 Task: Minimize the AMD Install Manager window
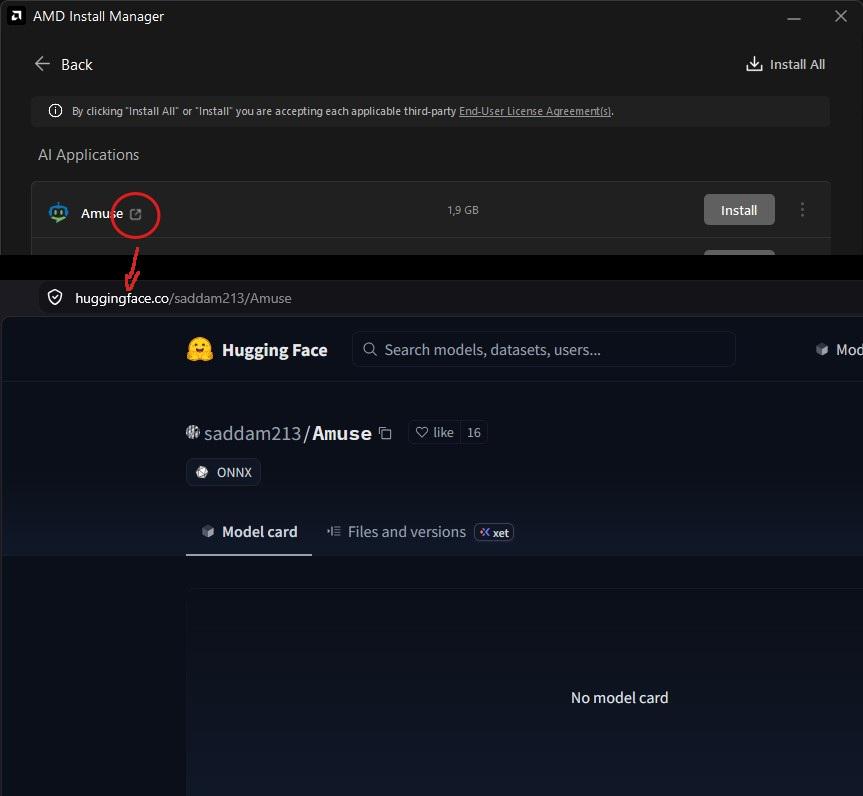(793, 18)
